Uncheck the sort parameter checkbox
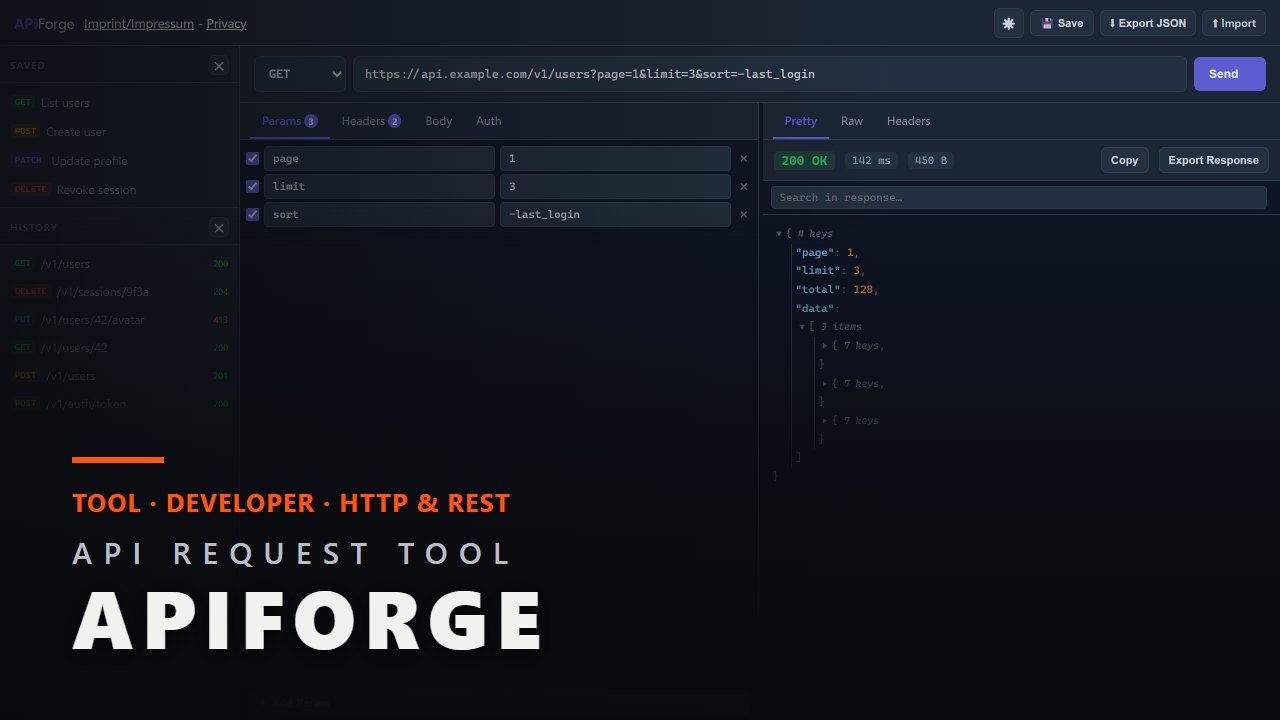Screen dimensions: 1280x720 (x=253, y=214)
